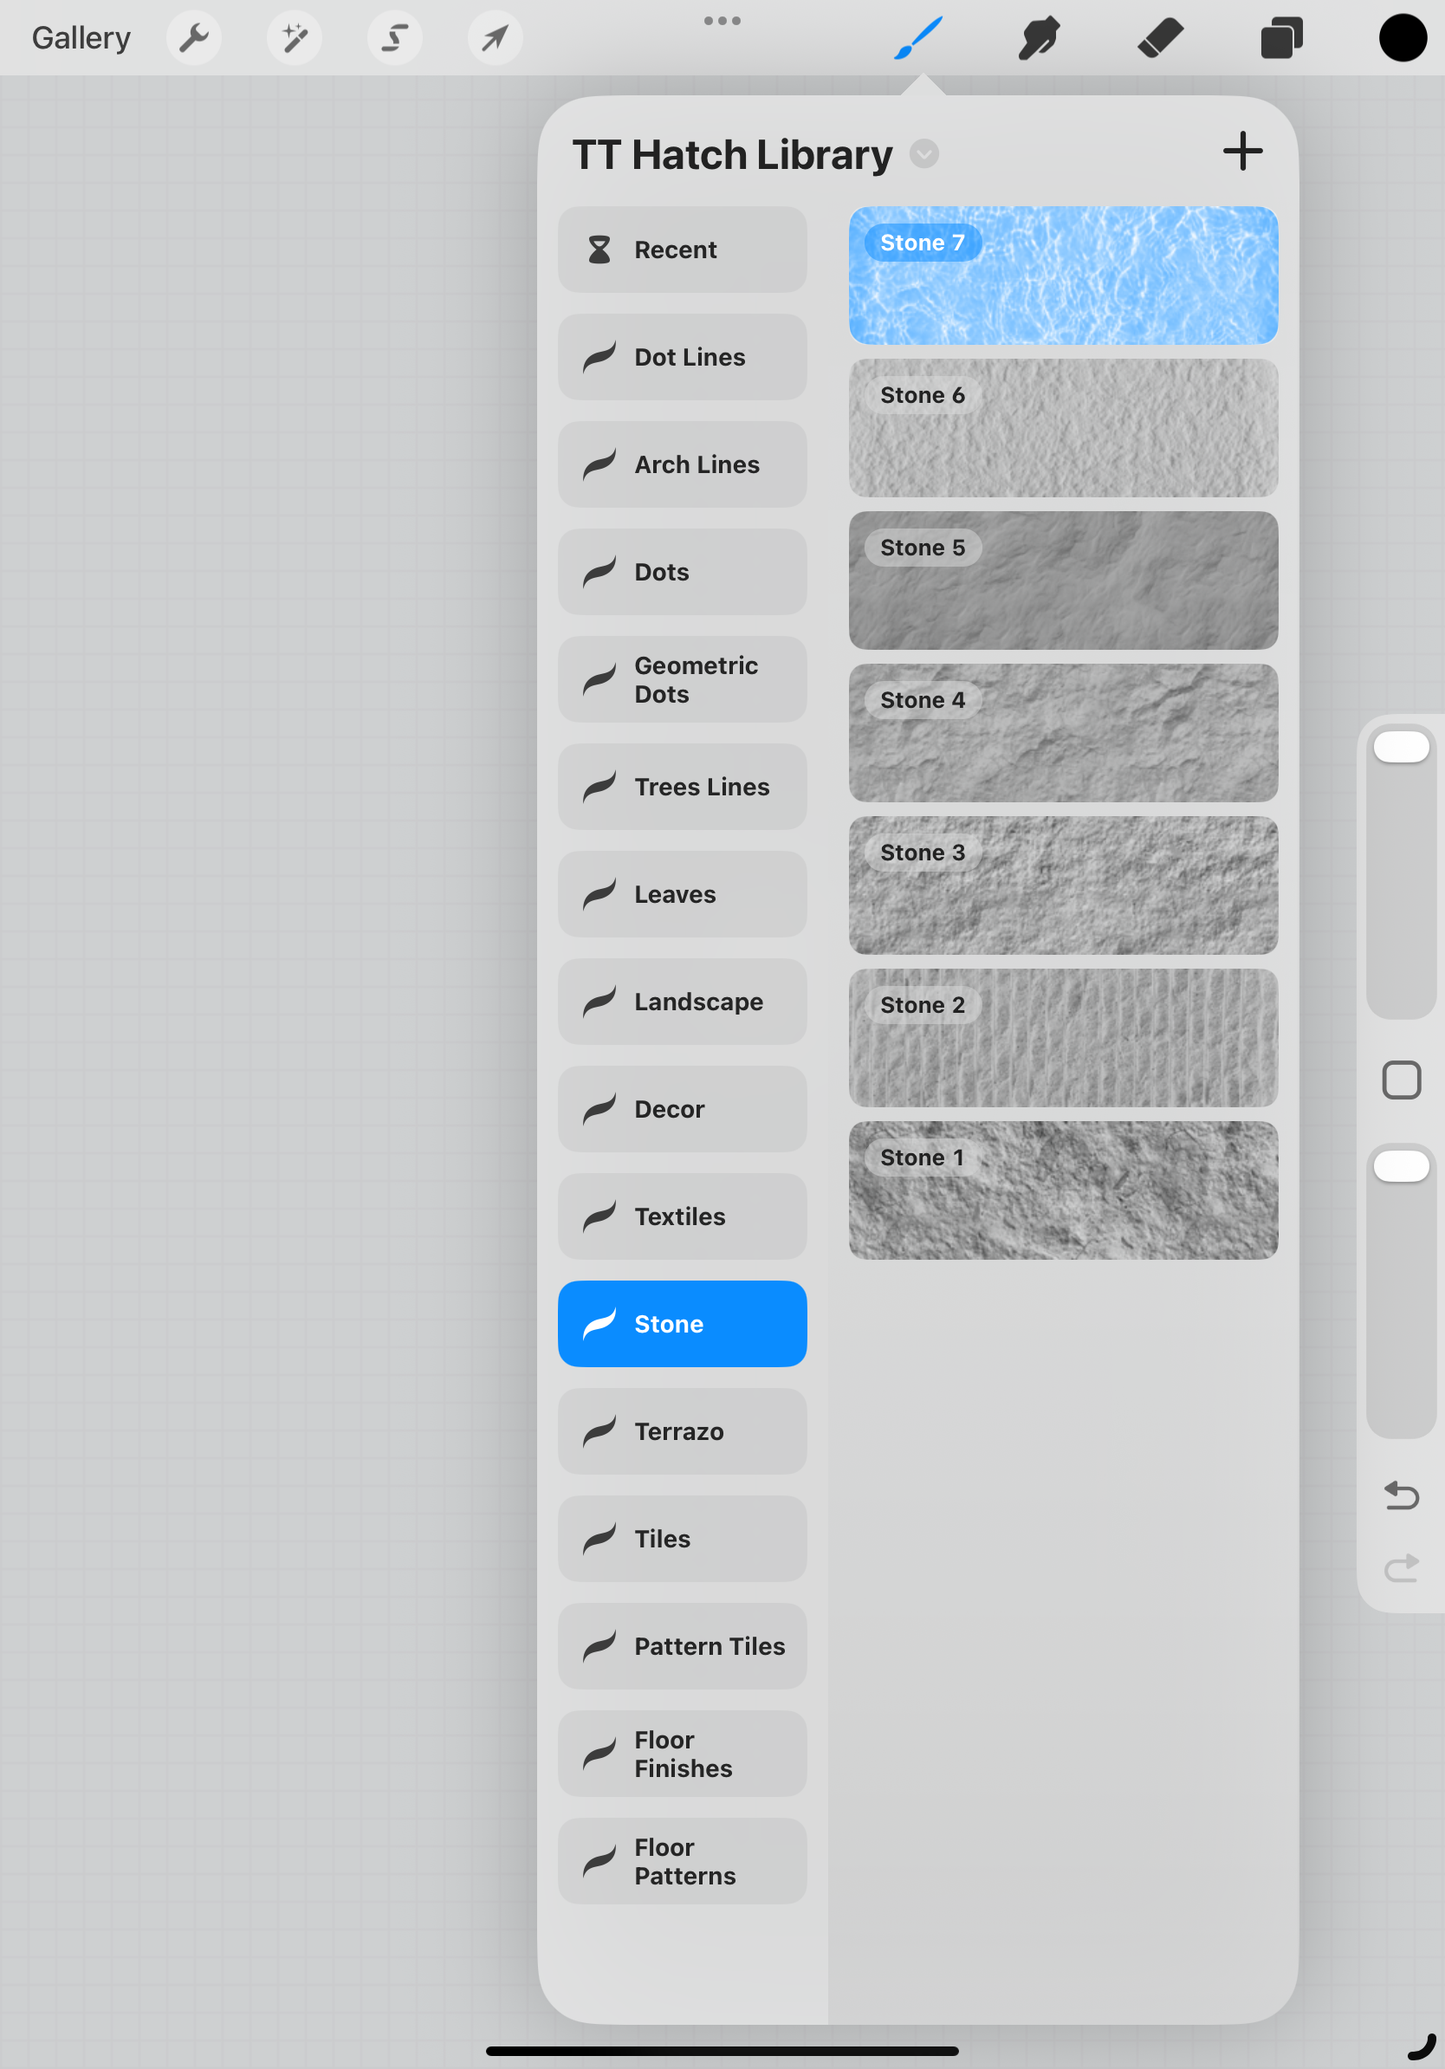Open the black color picker circle
Viewport: 1445px width, 2069px height.
coord(1403,38)
